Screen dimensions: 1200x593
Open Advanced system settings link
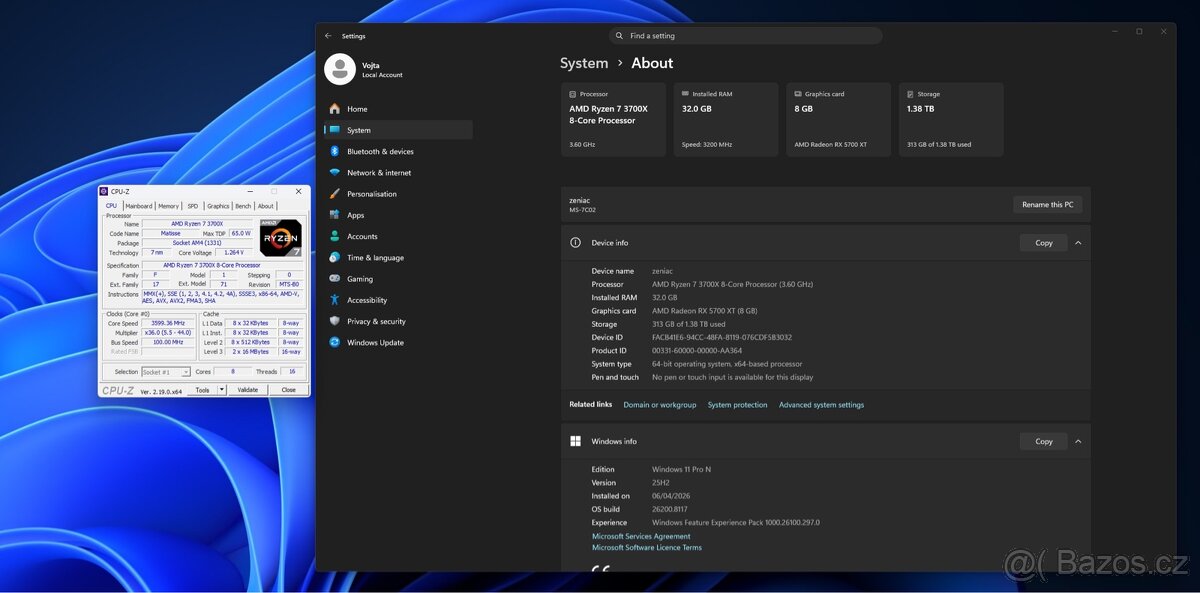click(x=822, y=405)
